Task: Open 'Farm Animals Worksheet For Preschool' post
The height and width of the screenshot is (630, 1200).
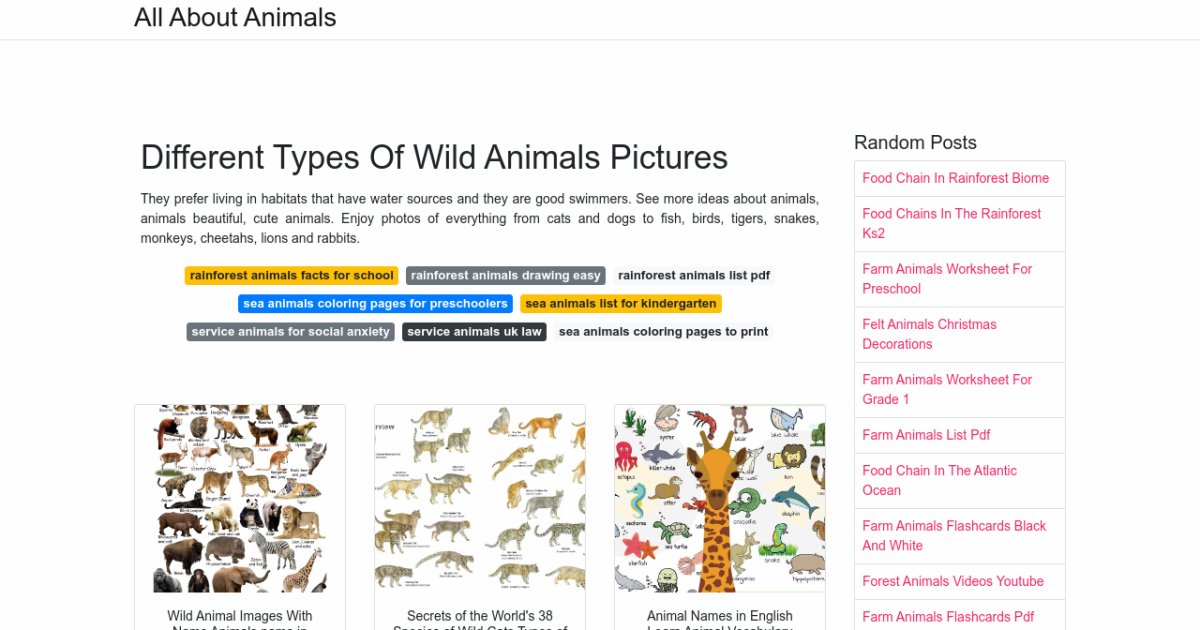Action: click(x=947, y=279)
